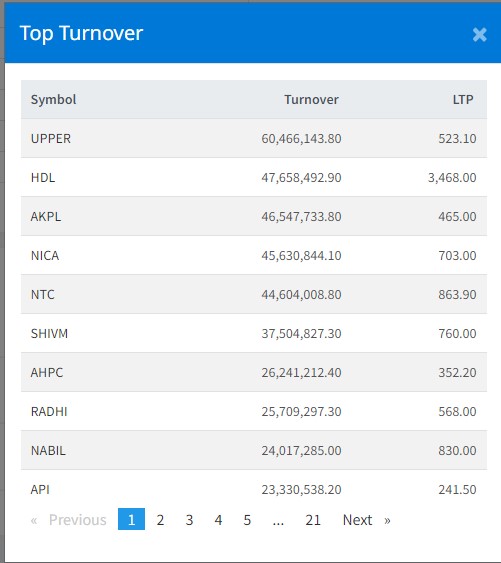
Task: Select the UPPER symbol row
Action: click(254, 138)
